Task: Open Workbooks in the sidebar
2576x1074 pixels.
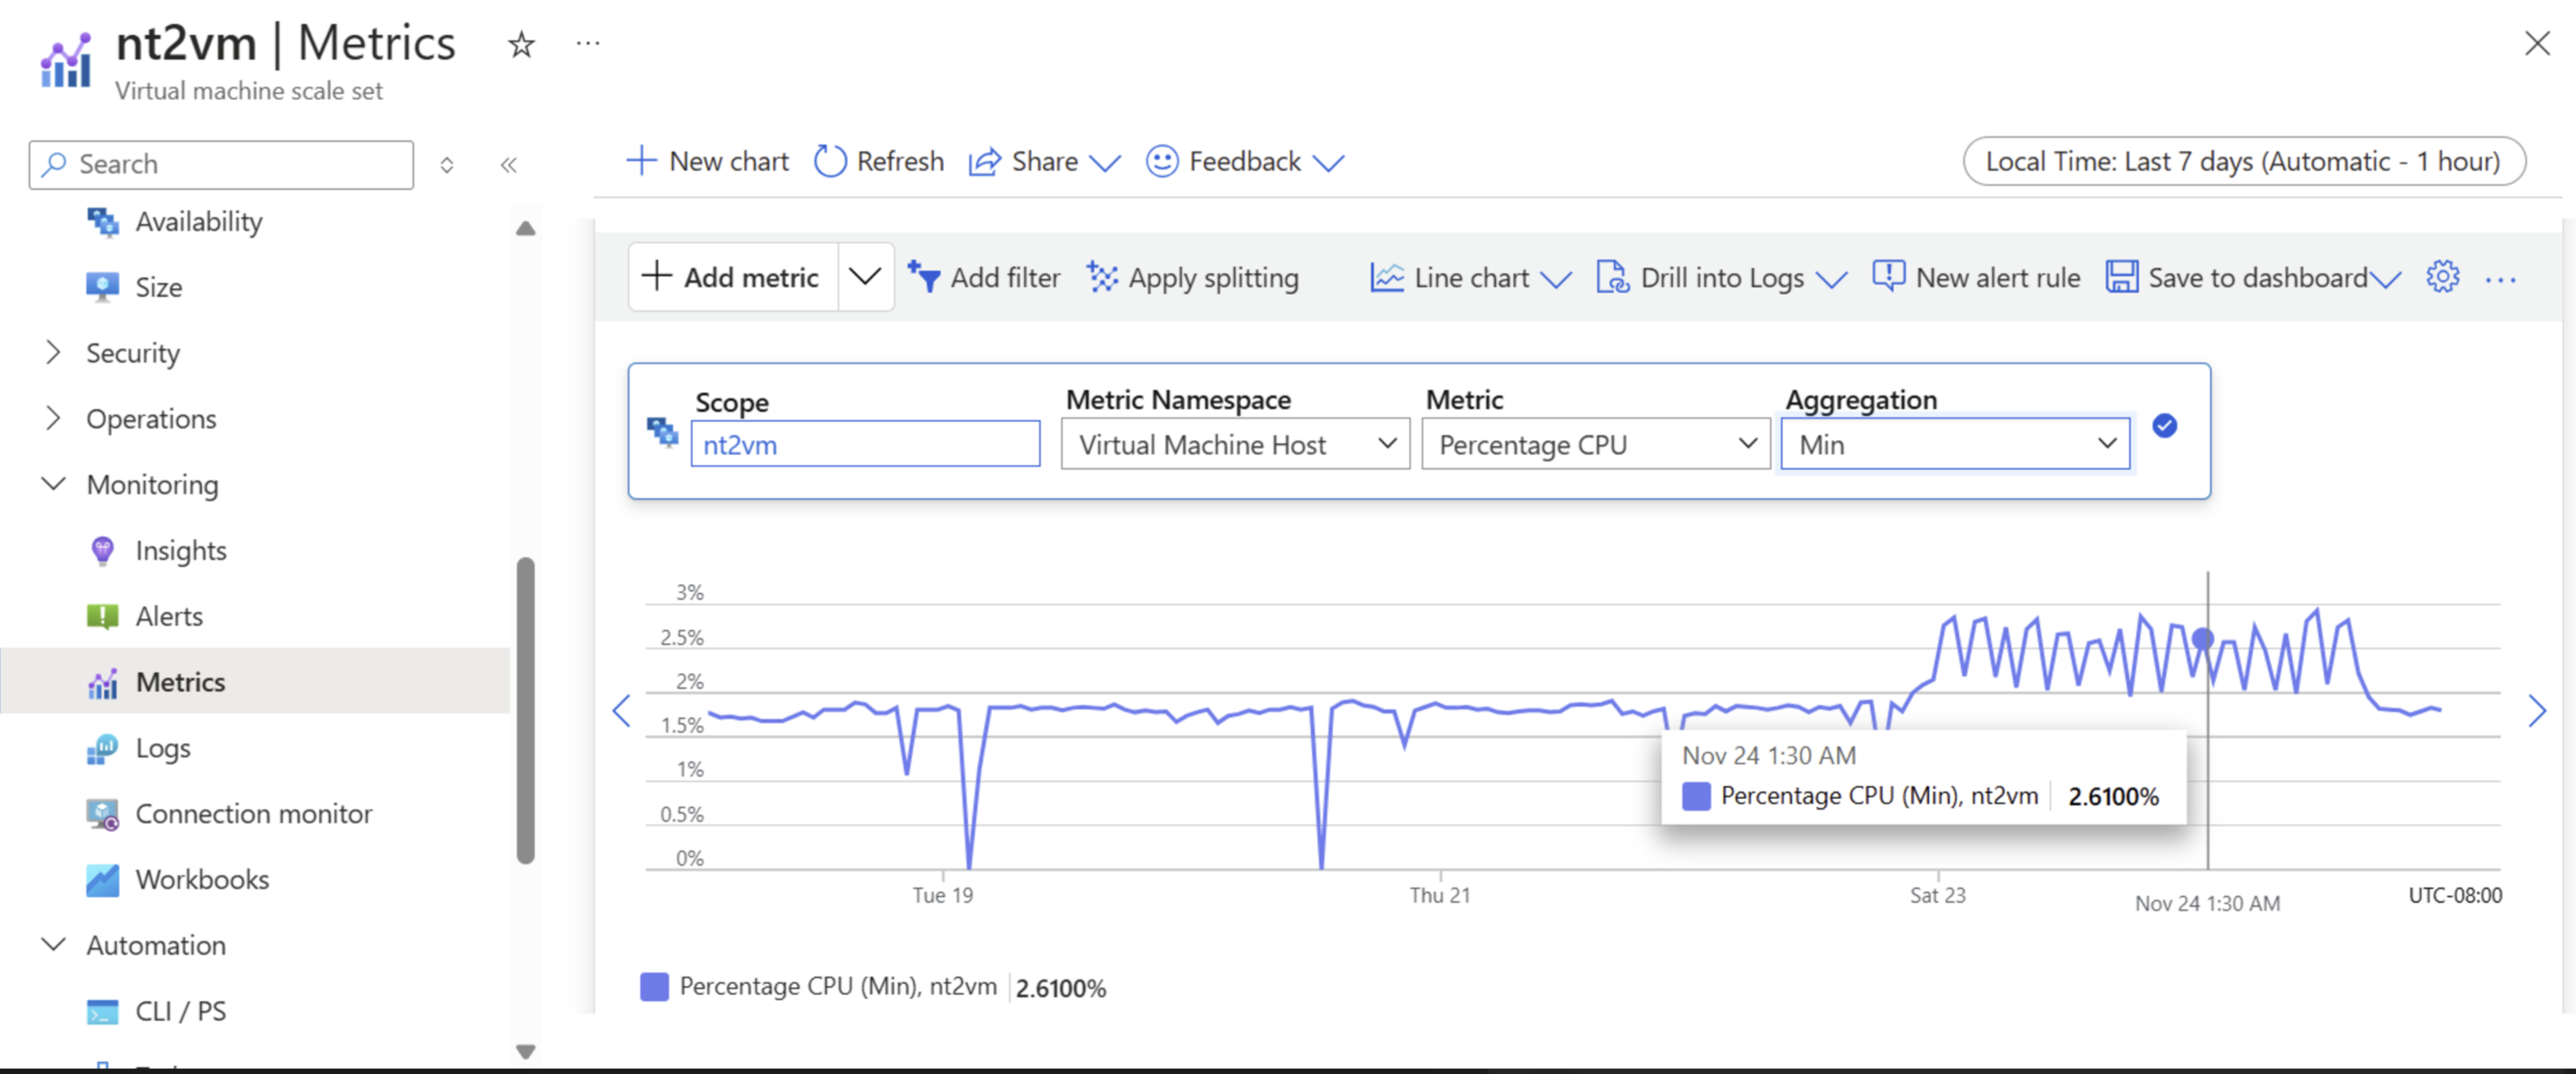Action: tap(202, 880)
